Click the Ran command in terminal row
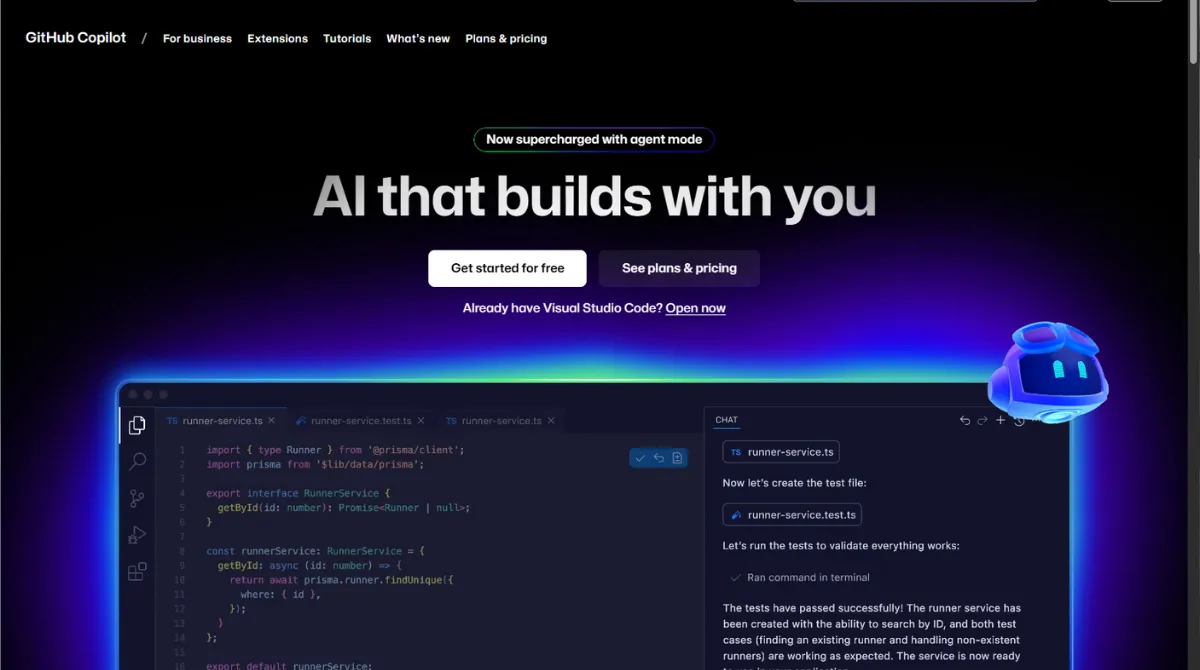 (798, 577)
